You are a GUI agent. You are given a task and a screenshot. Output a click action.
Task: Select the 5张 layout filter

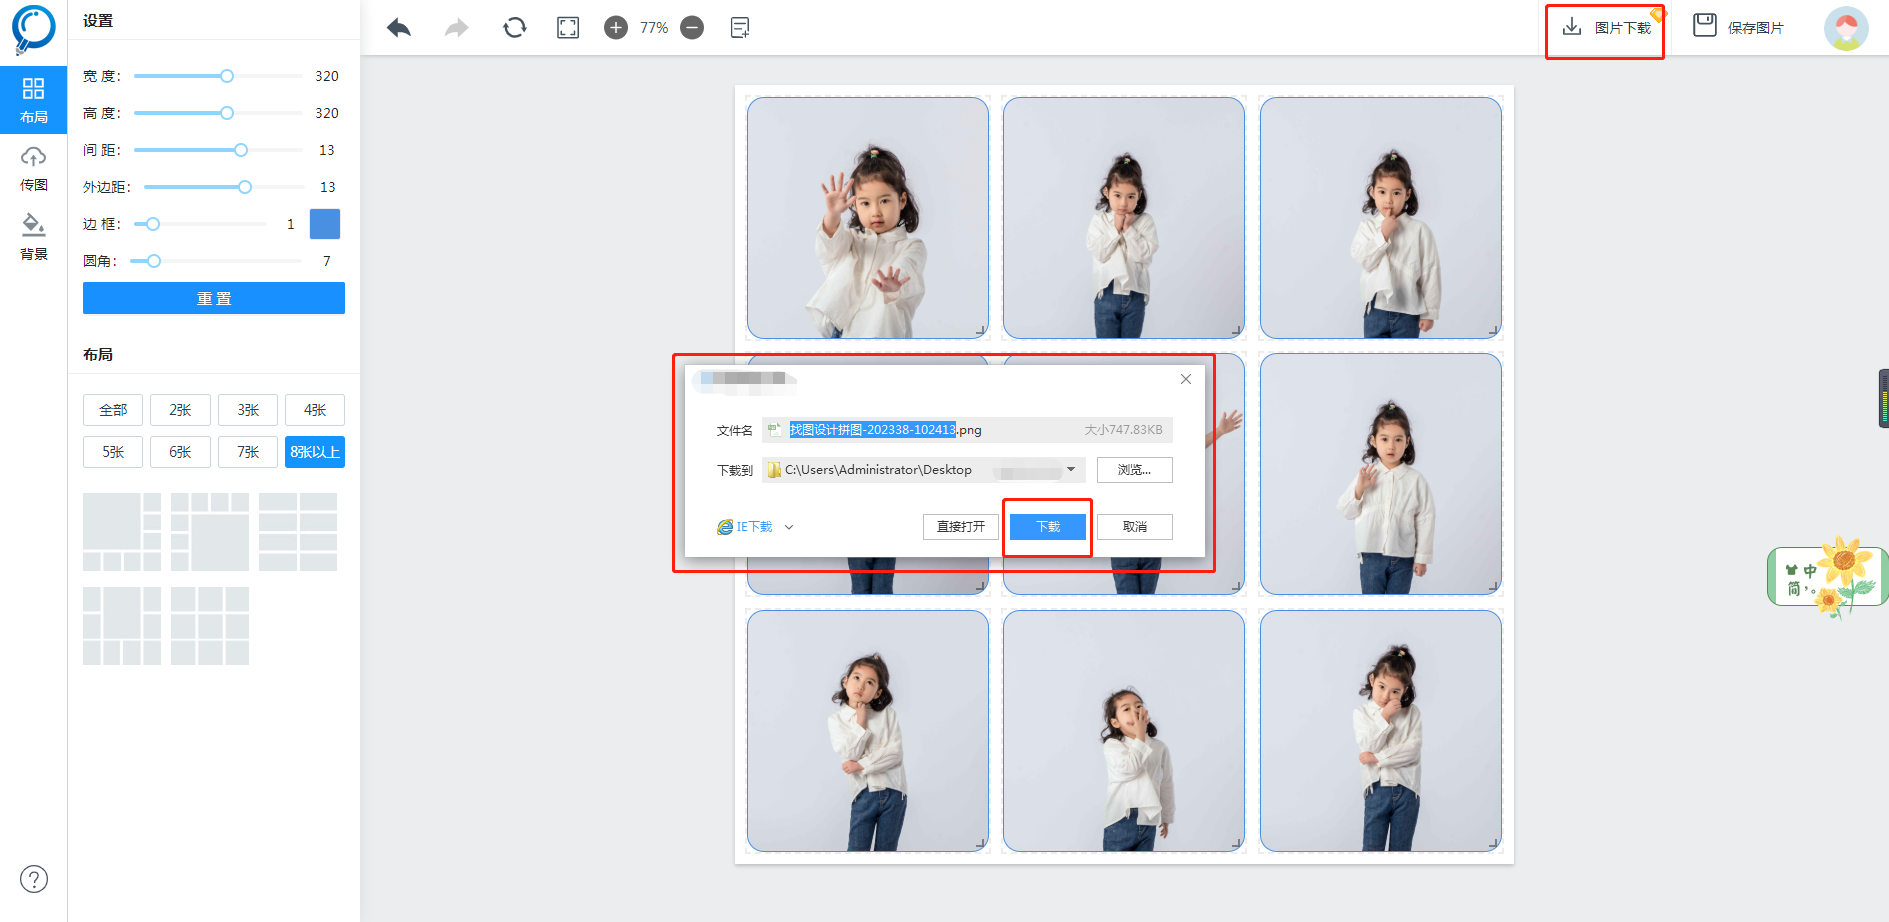tap(113, 452)
